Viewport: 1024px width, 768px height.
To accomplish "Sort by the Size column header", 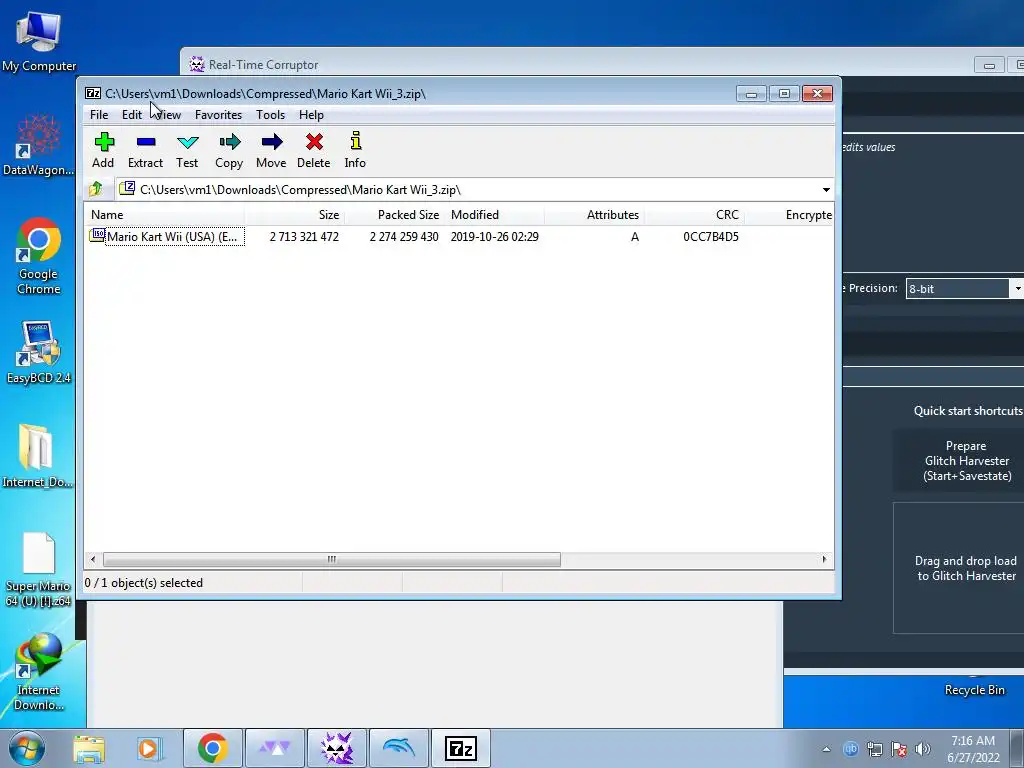I will [295, 215].
